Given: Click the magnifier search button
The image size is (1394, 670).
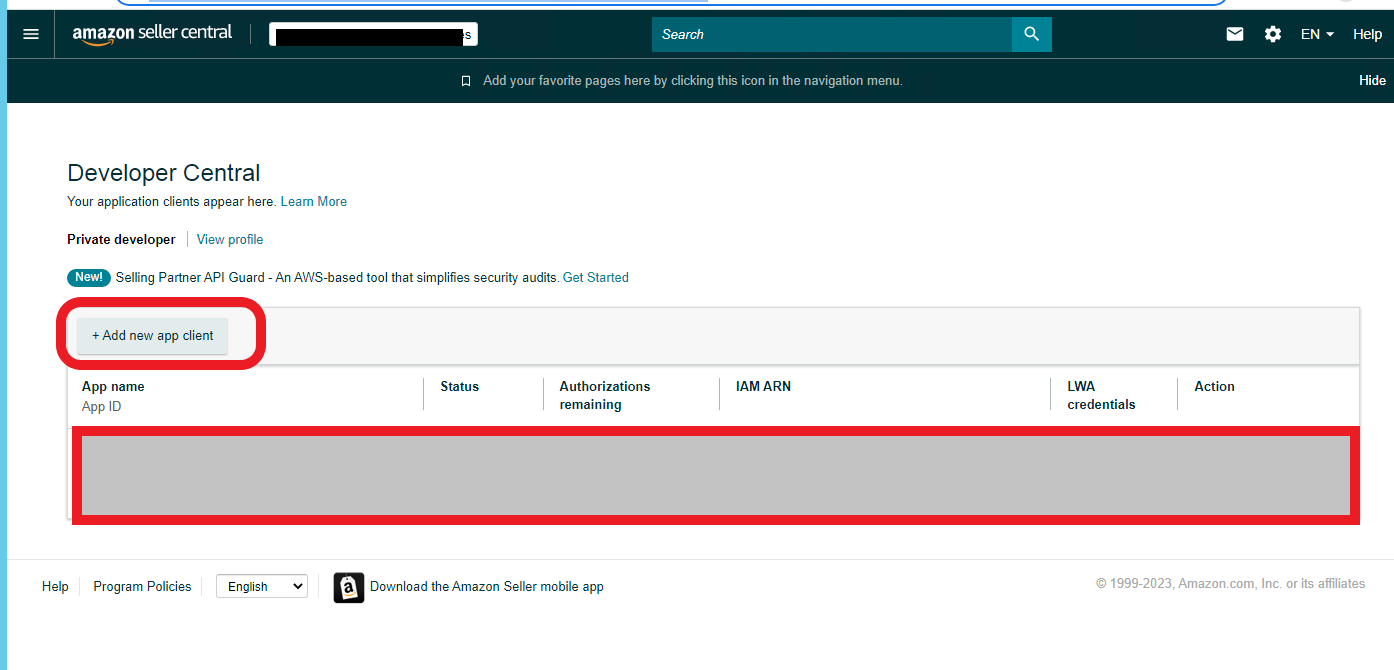Looking at the screenshot, I should point(1031,34).
